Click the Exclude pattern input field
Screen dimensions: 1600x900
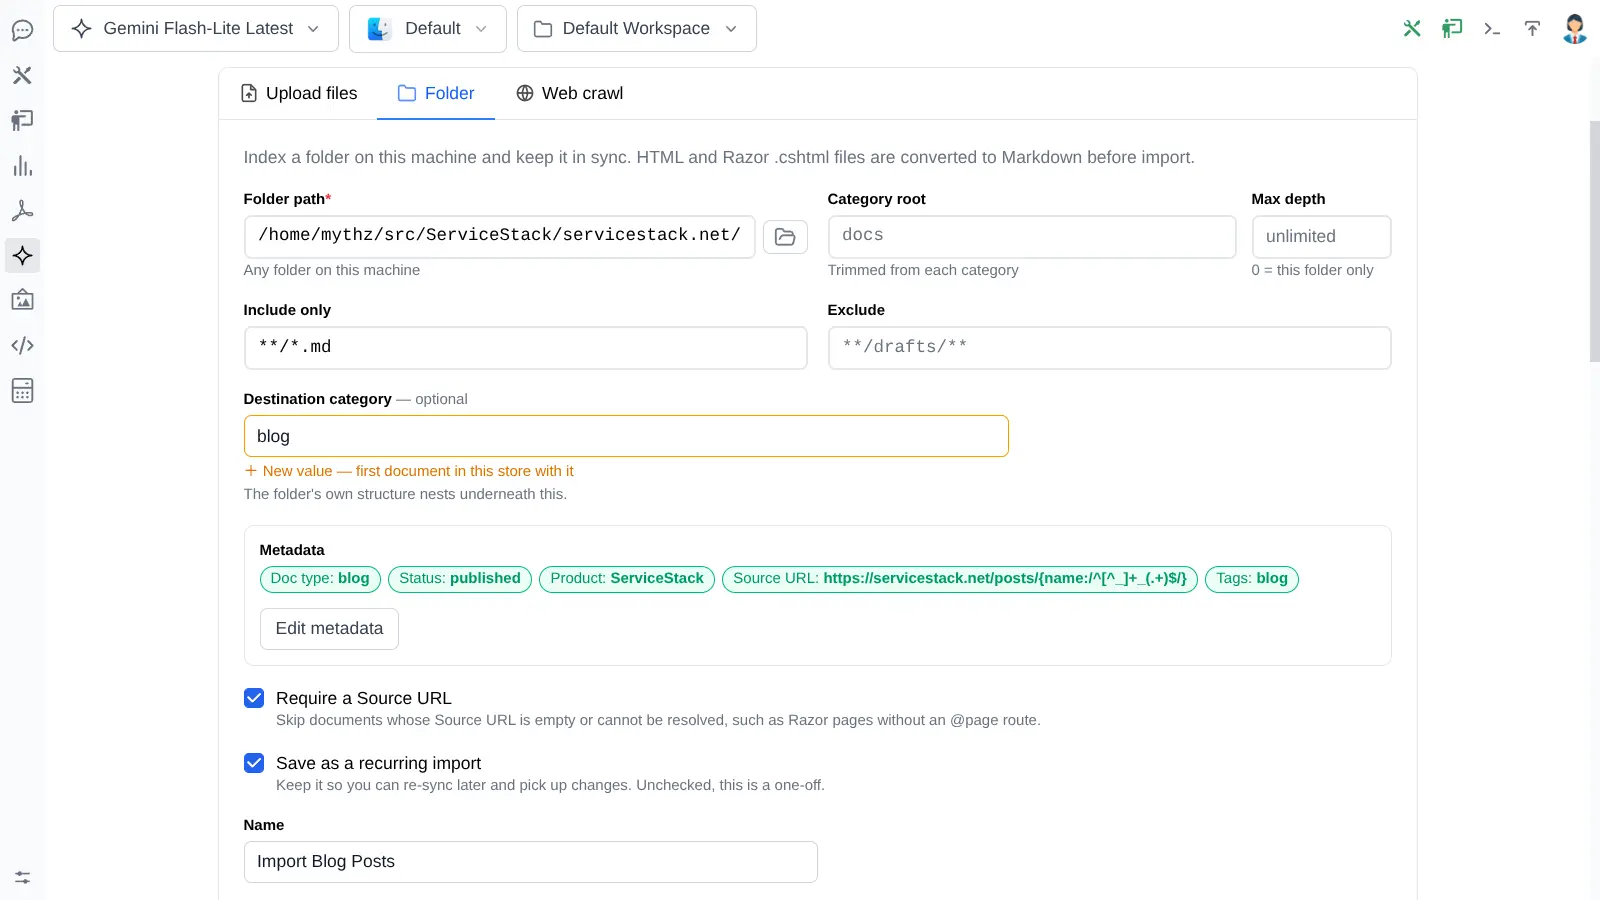(x=1110, y=348)
